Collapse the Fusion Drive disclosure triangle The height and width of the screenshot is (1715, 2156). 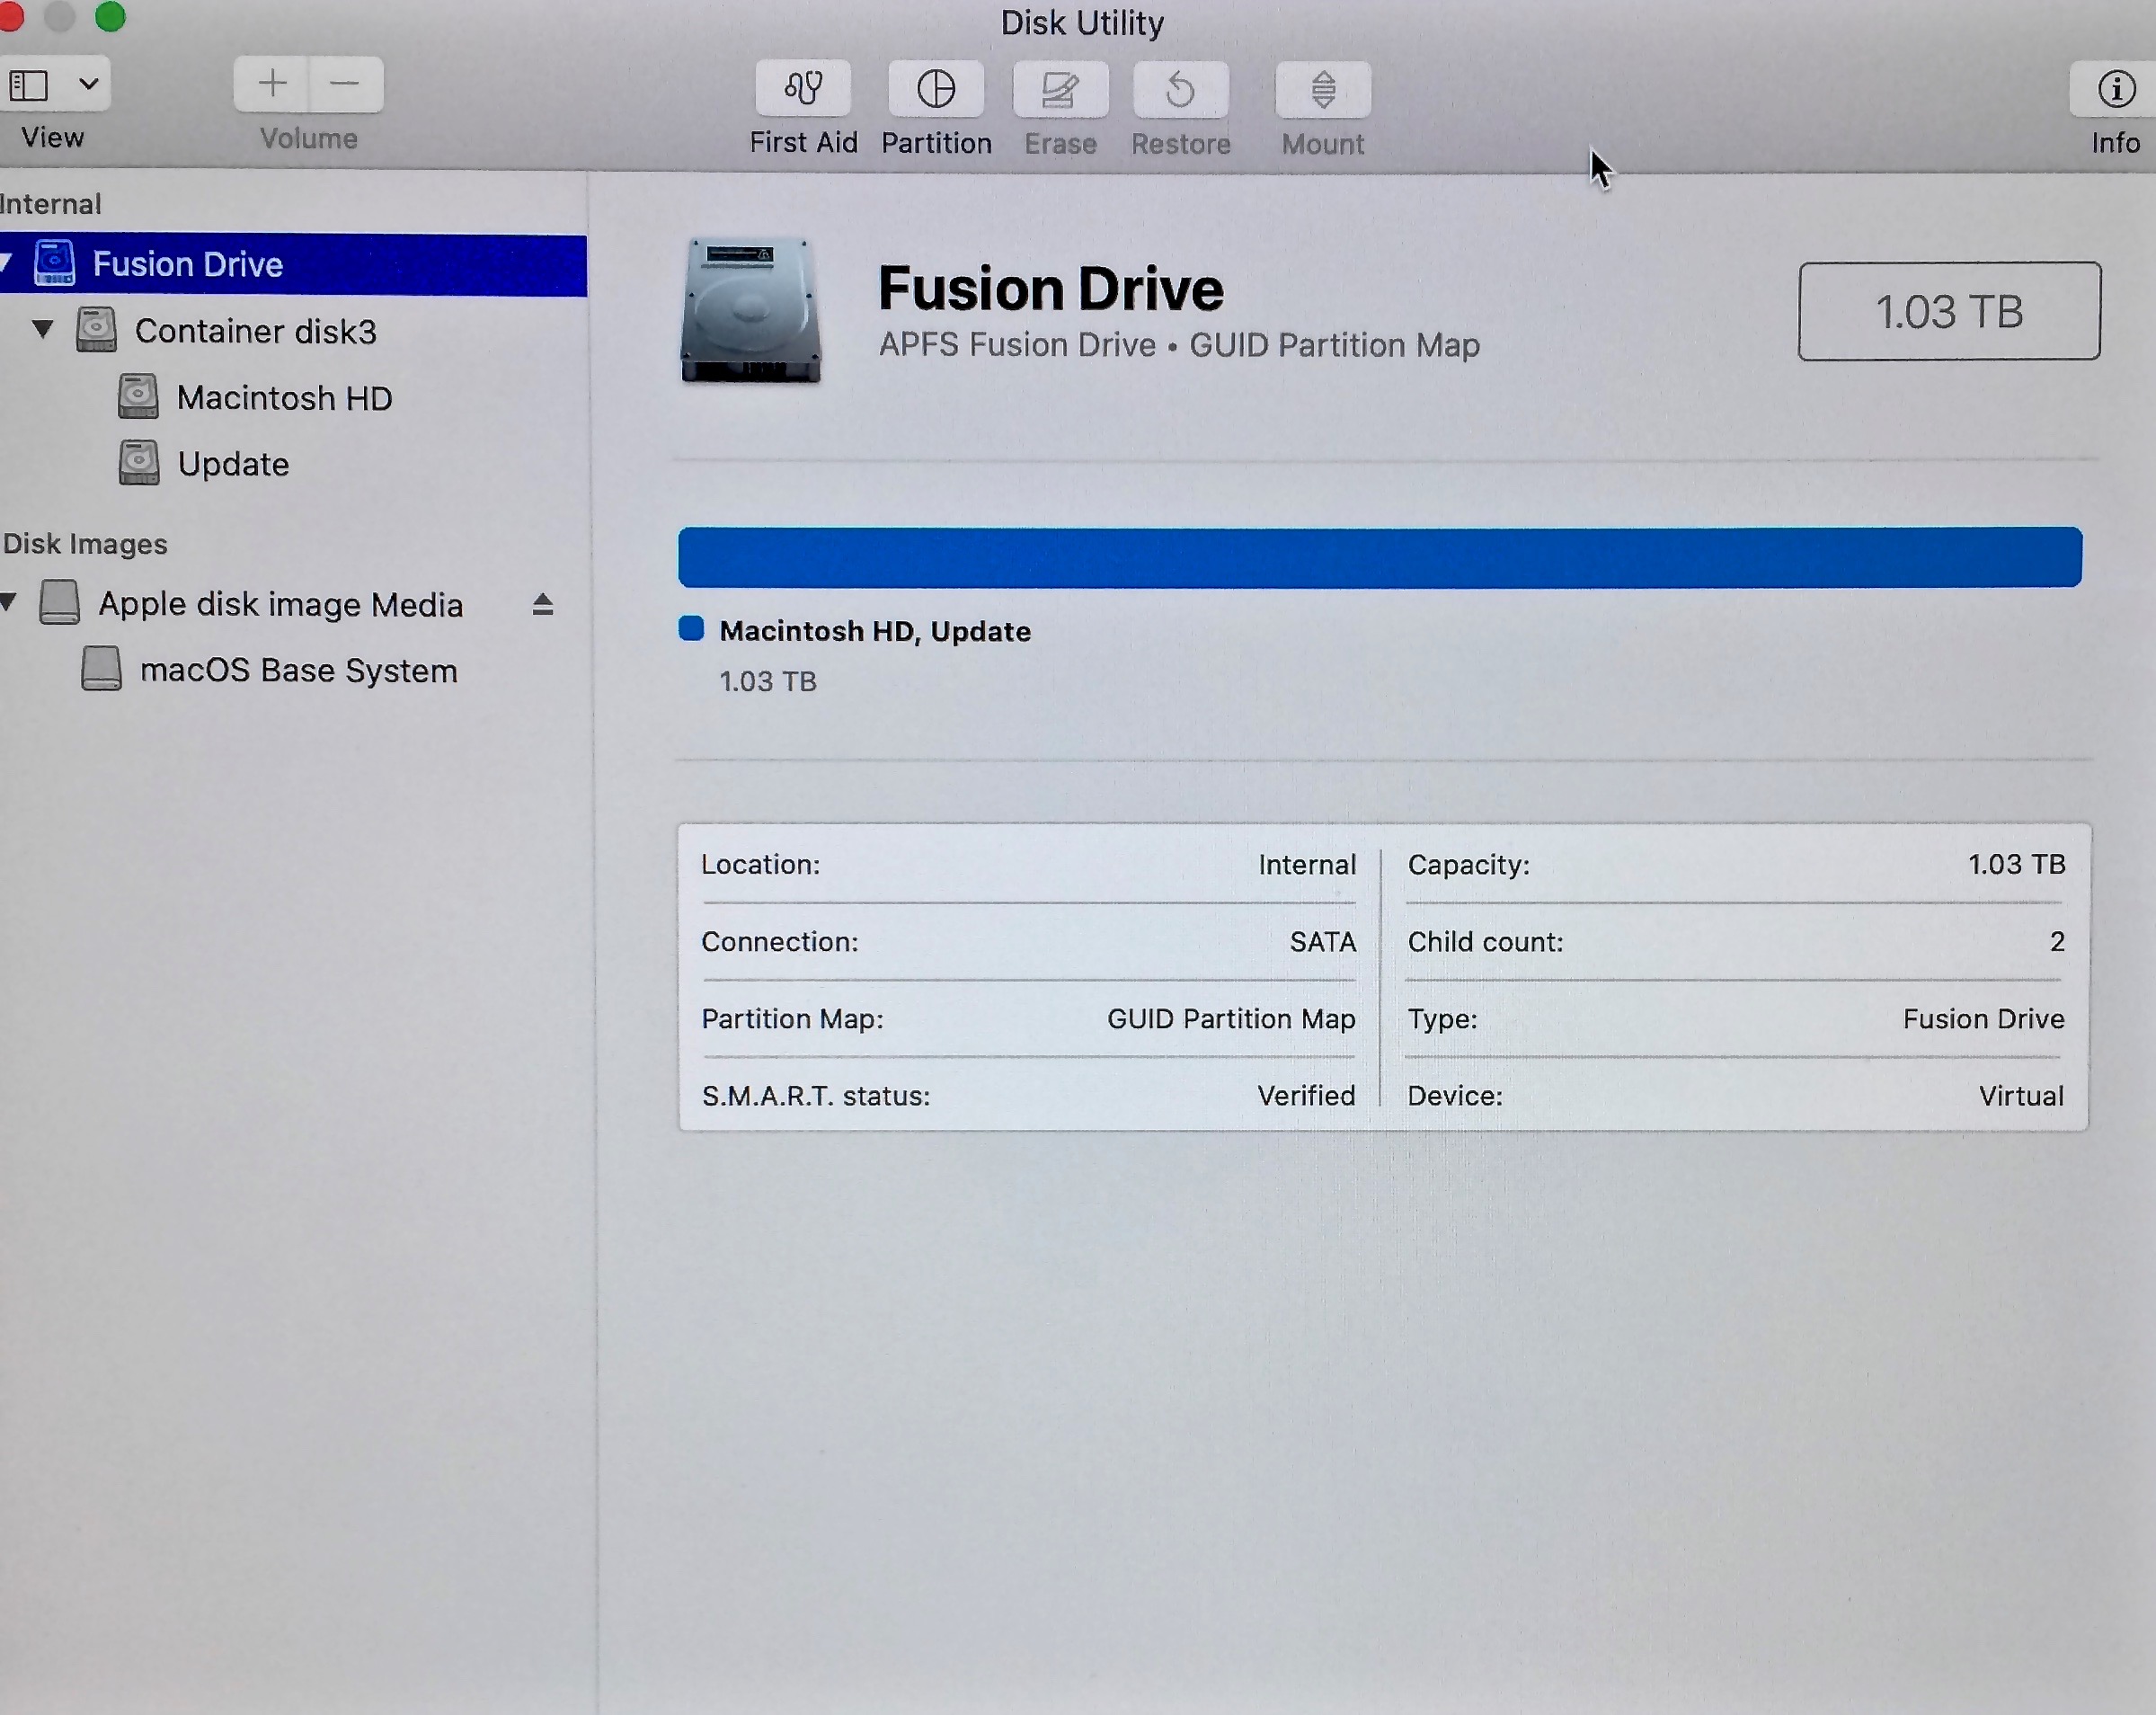[6, 263]
